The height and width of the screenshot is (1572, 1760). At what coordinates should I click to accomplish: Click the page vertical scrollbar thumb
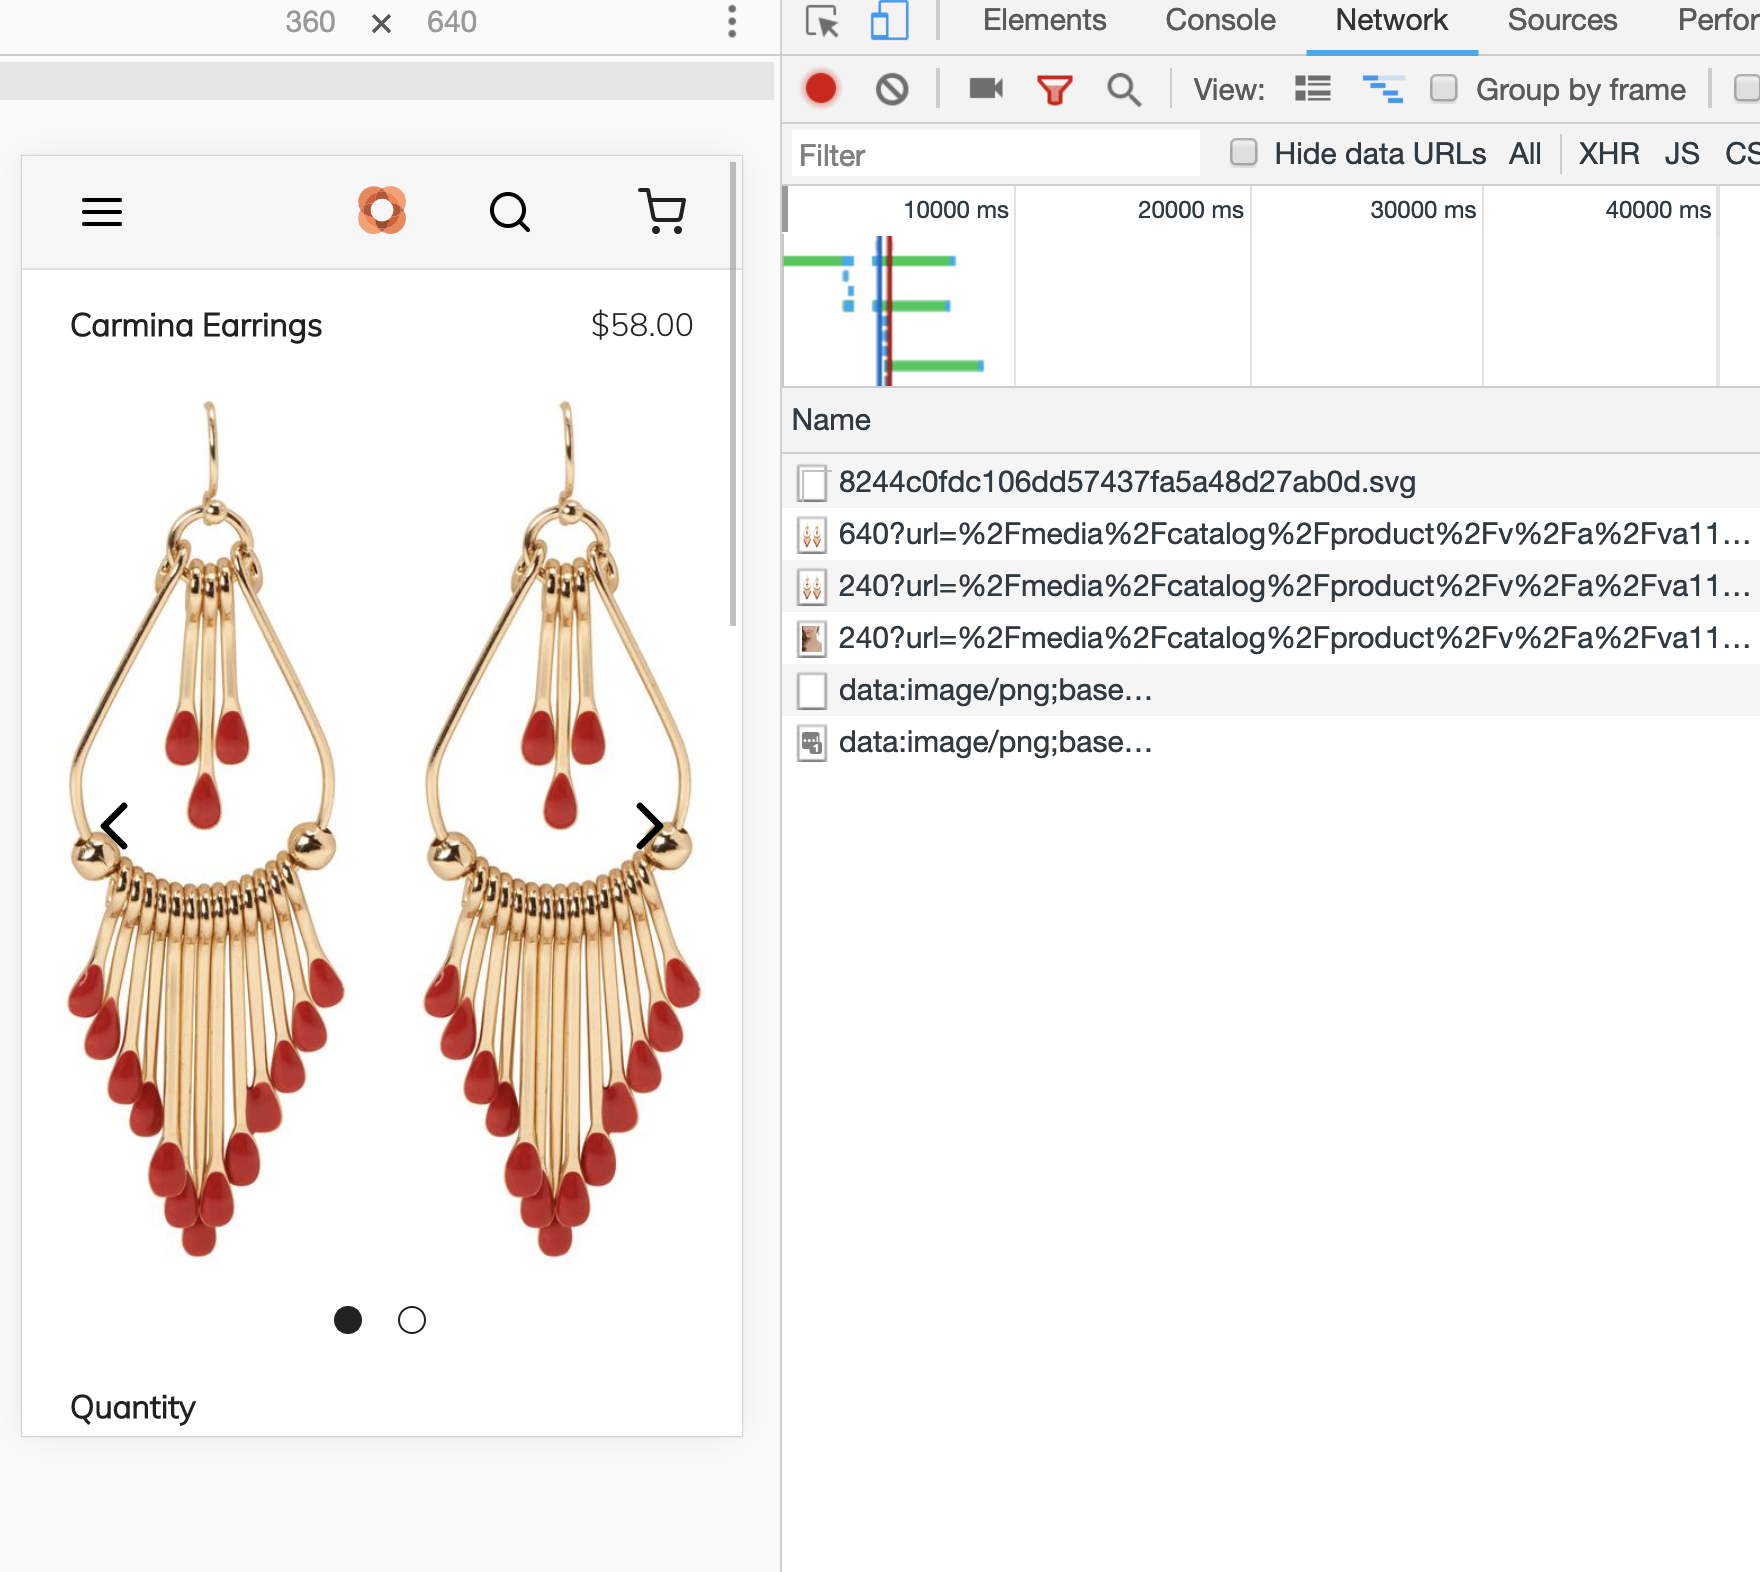pos(733,394)
